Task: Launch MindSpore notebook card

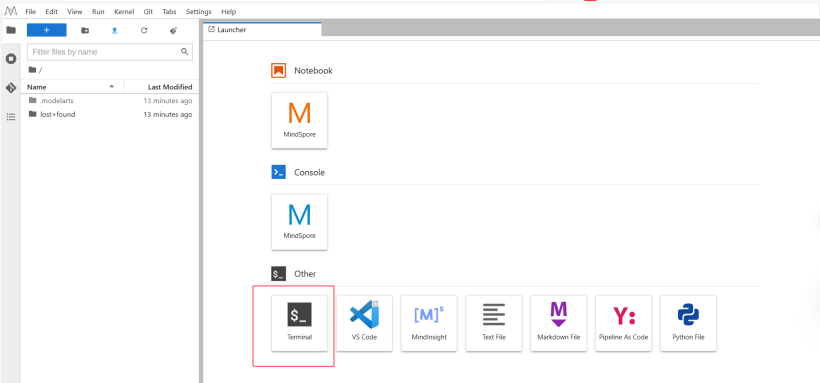Action: click(300, 120)
